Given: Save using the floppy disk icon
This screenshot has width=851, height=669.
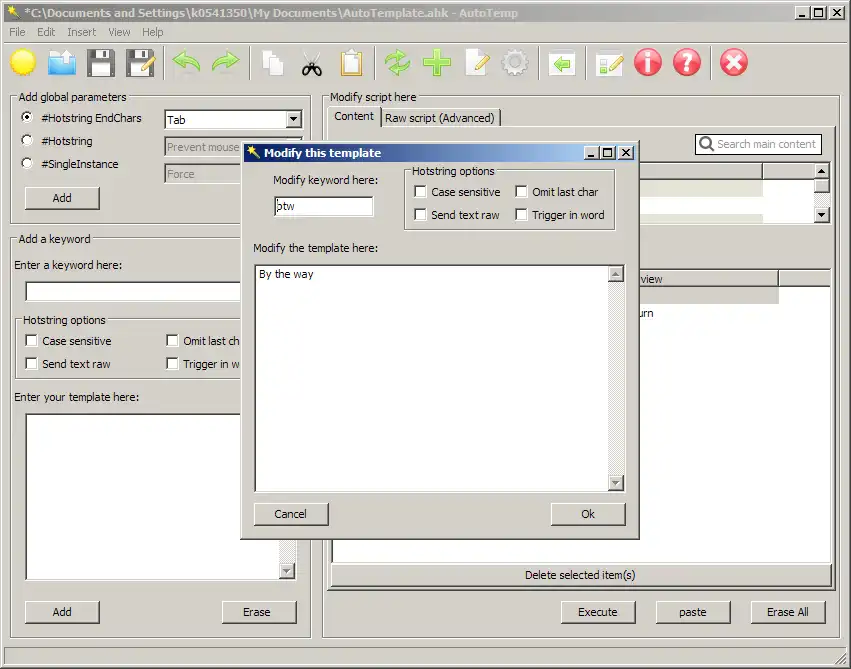Looking at the screenshot, I should pos(101,62).
